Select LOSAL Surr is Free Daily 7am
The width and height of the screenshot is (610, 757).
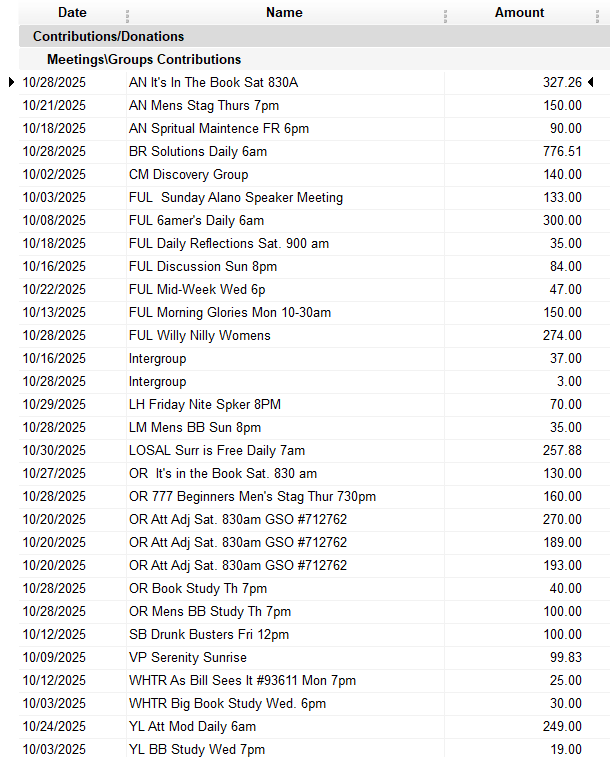tap(217, 451)
